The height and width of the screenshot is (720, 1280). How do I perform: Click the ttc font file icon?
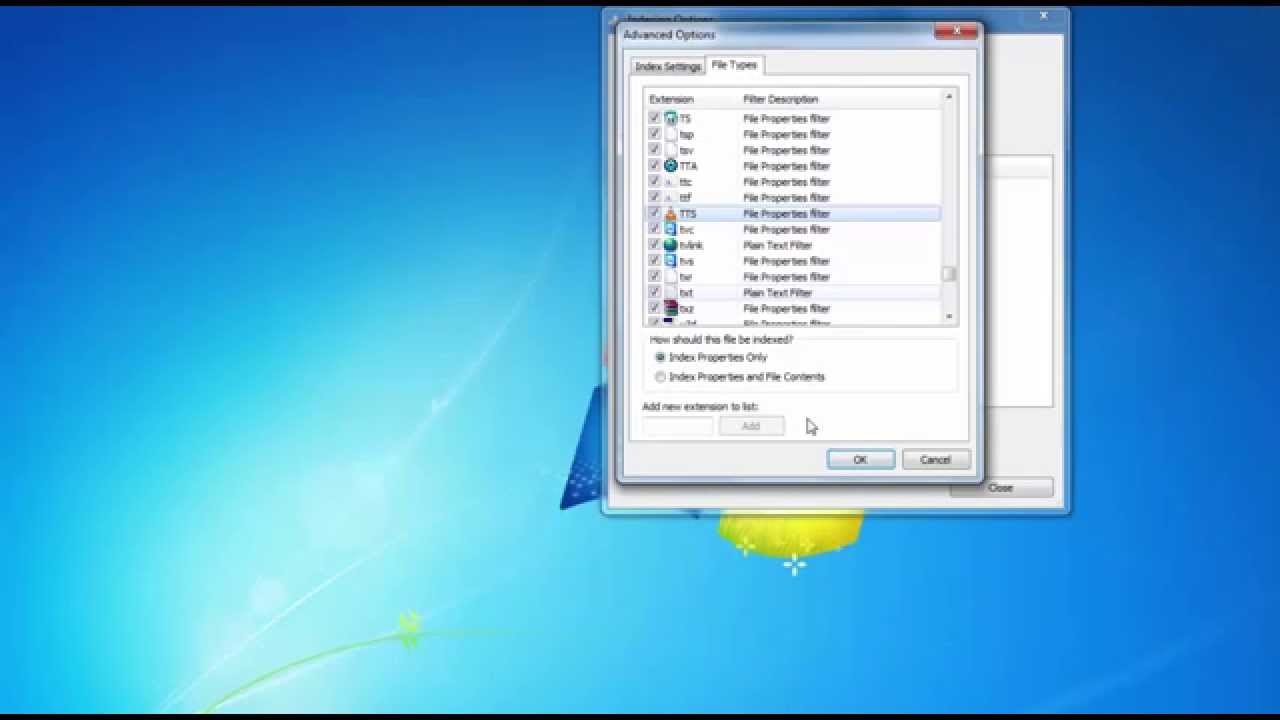coord(670,182)
